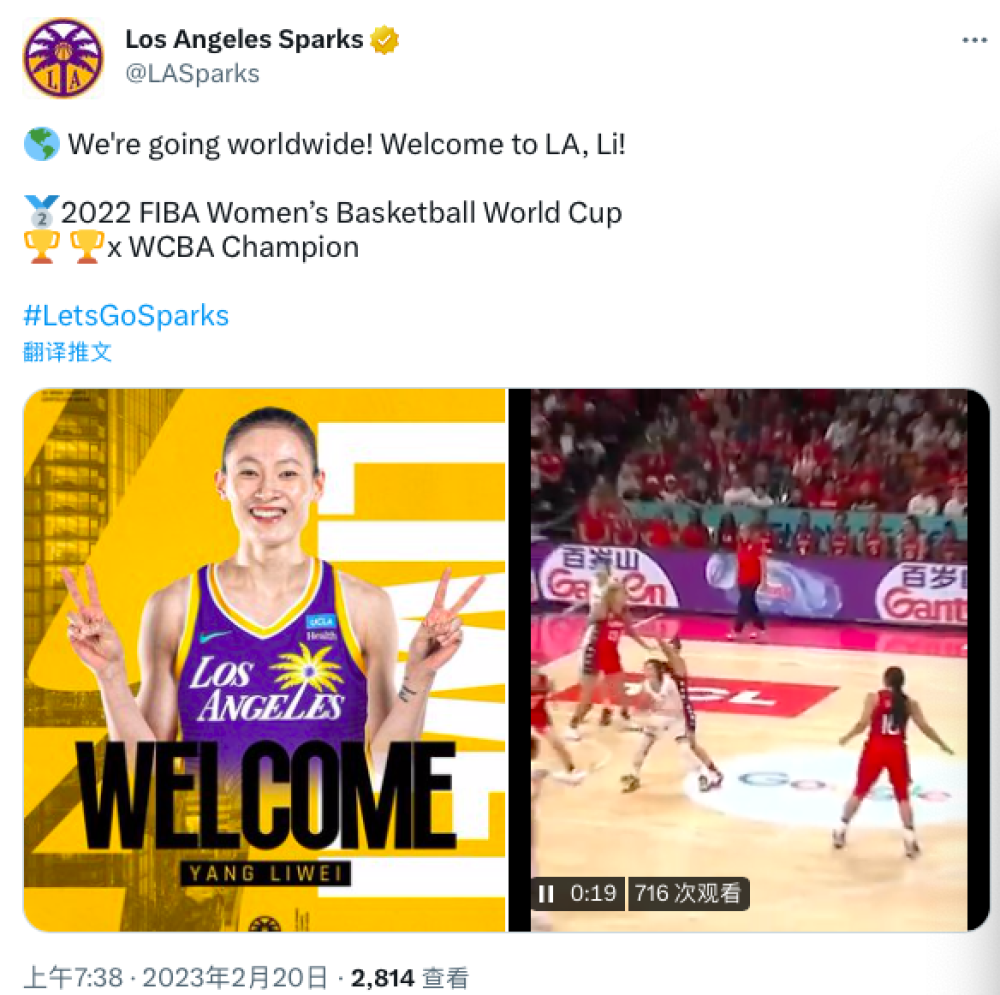This screenshot has height=995, width=1000.
Task: Open the 2,814 查看 view analytics
Action: pyautogui.click(x=409, y=977)
